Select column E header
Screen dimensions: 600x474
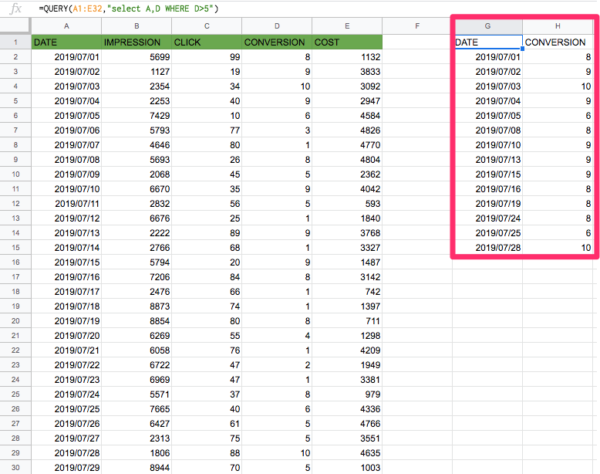(x=347, y=26)
